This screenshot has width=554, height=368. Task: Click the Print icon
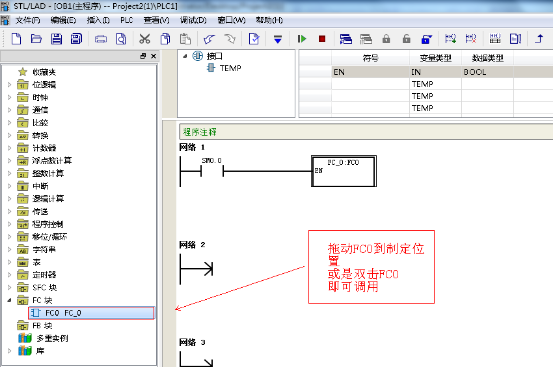101,39
